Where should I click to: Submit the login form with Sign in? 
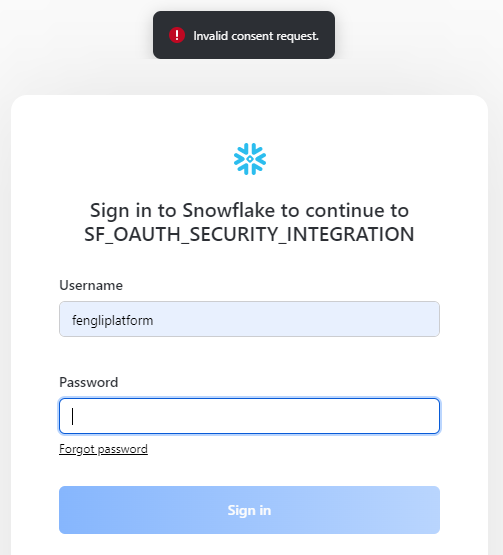pos(249,510)
